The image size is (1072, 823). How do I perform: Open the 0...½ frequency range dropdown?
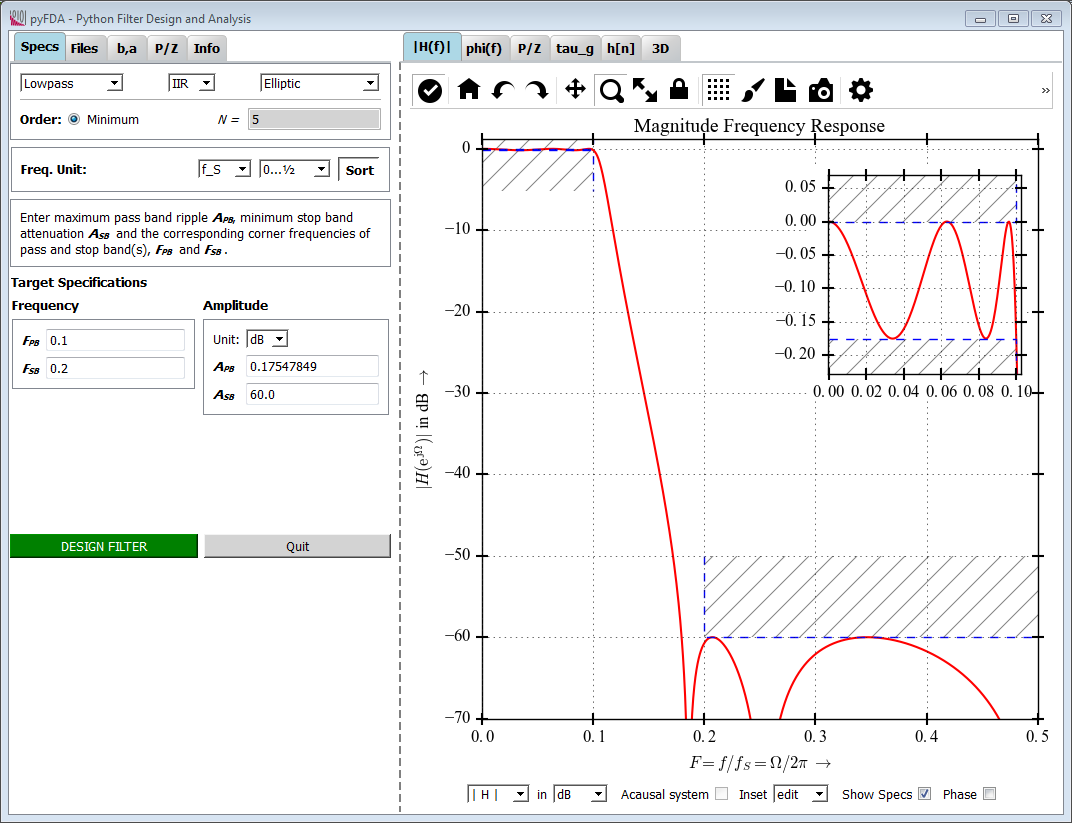[x=295, y=170]
